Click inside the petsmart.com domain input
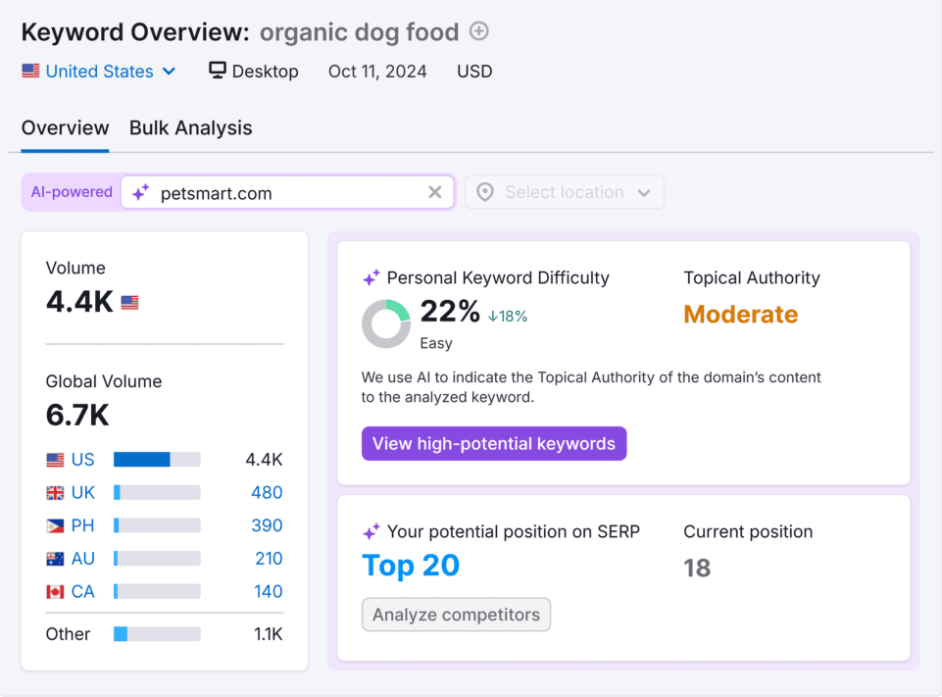 (280, 193)
